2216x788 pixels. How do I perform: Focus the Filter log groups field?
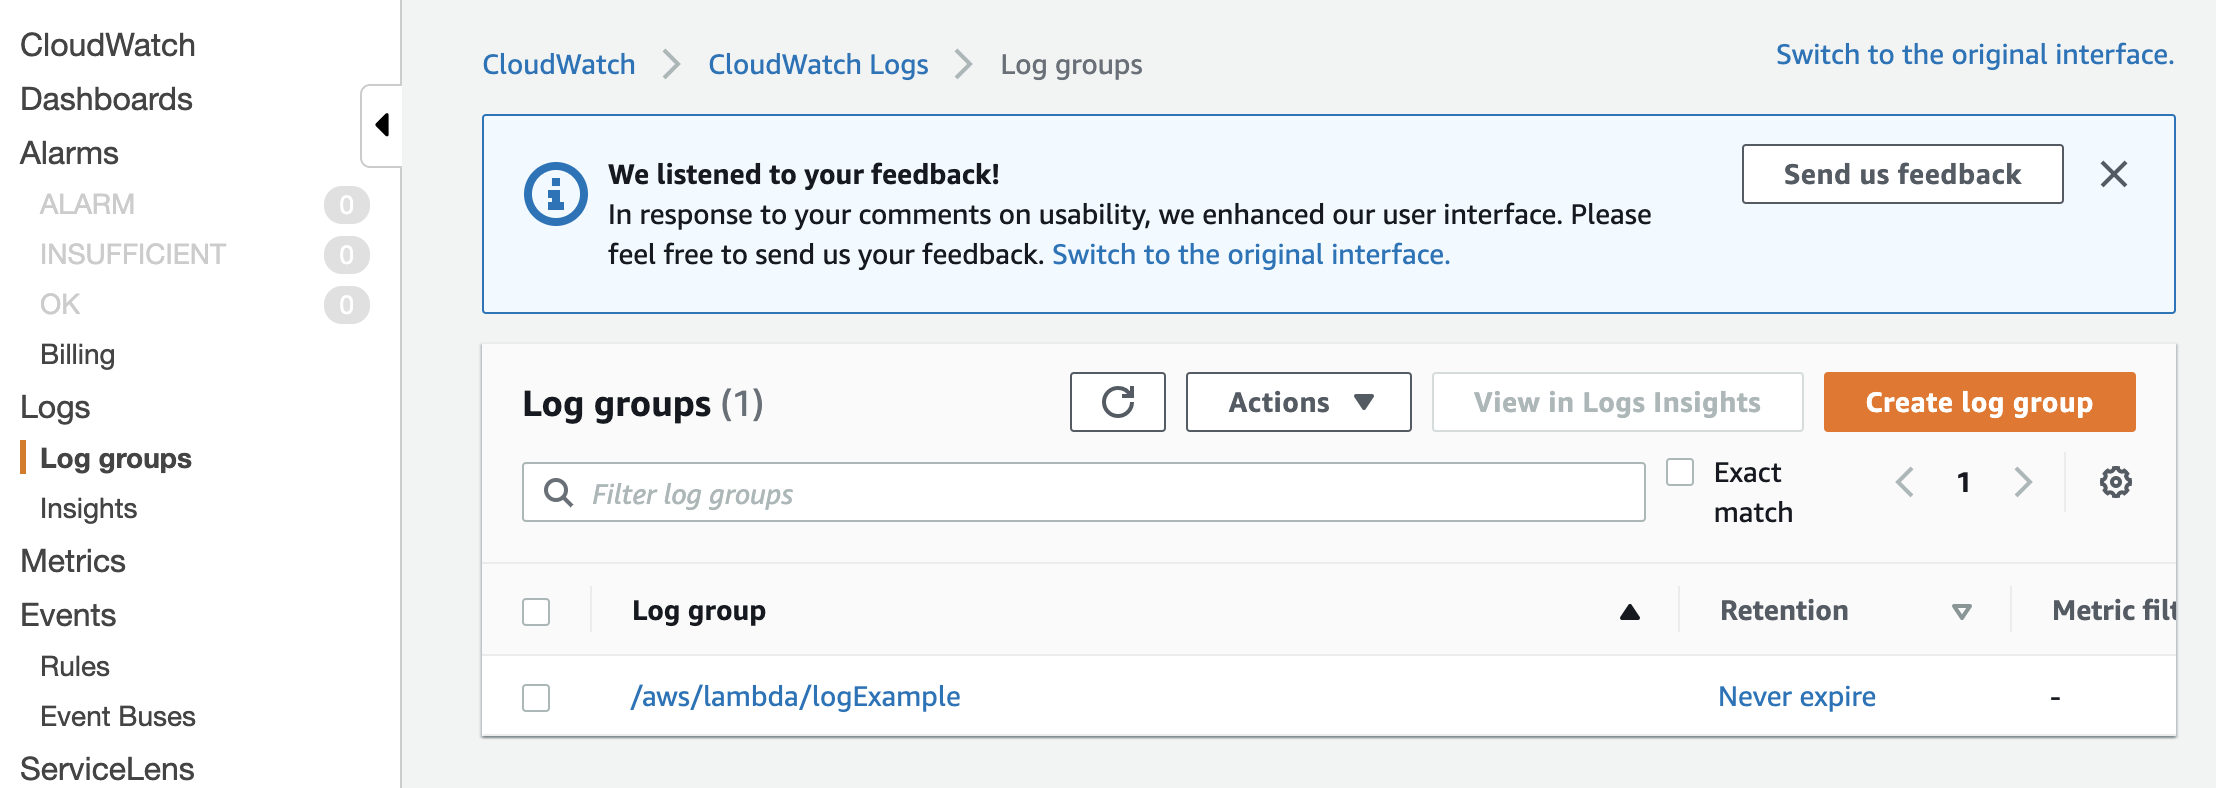pos(1083,492)
